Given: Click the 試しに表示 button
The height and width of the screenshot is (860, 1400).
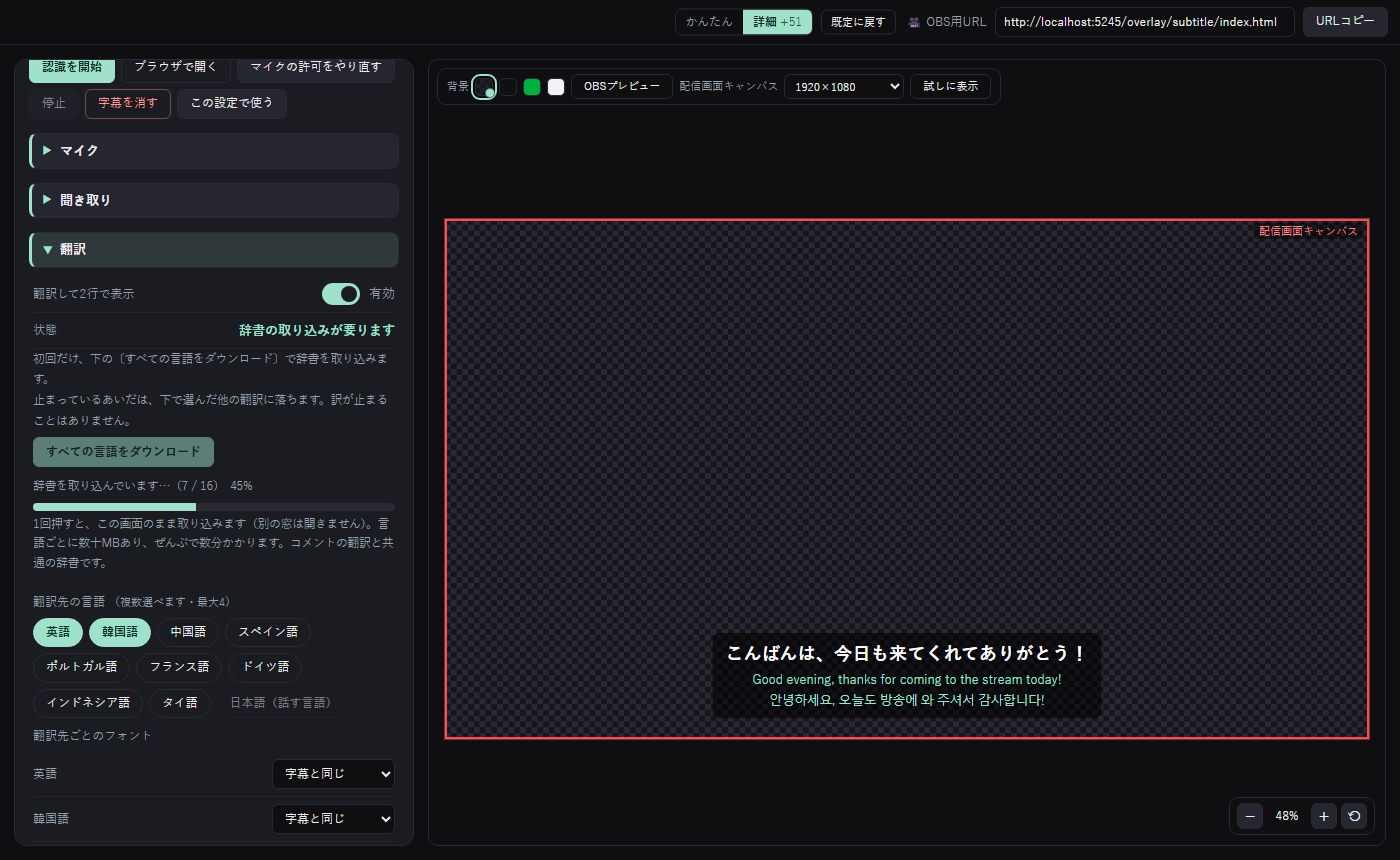Looking at the screenshot, I should [x=950, y=87].
